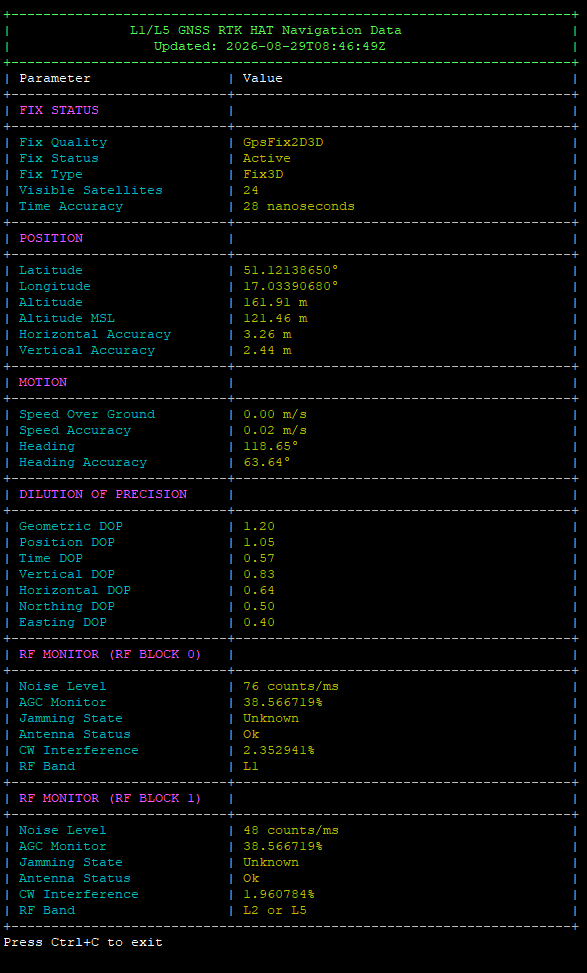587x973 pixels.
Task: Click the 'Speed Over Ground' parameter label
Action: click(x=87, y=415)
